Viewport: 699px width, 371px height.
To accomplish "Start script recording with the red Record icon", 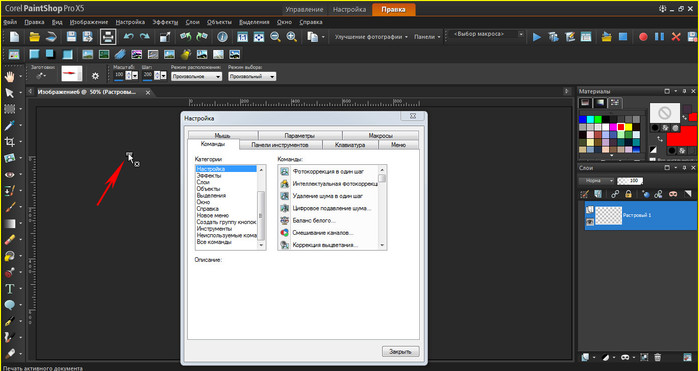I will coord(643,37).
